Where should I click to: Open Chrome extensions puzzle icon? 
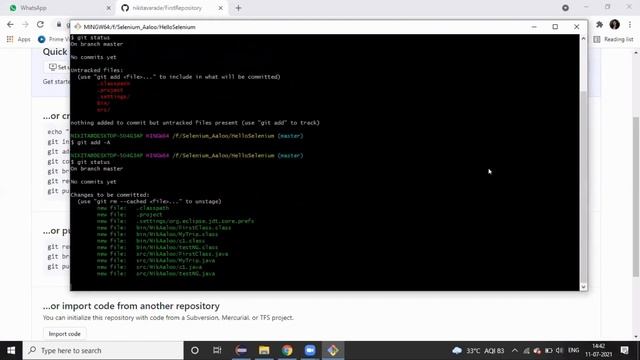pyautogui.click(x=599, y=24)
